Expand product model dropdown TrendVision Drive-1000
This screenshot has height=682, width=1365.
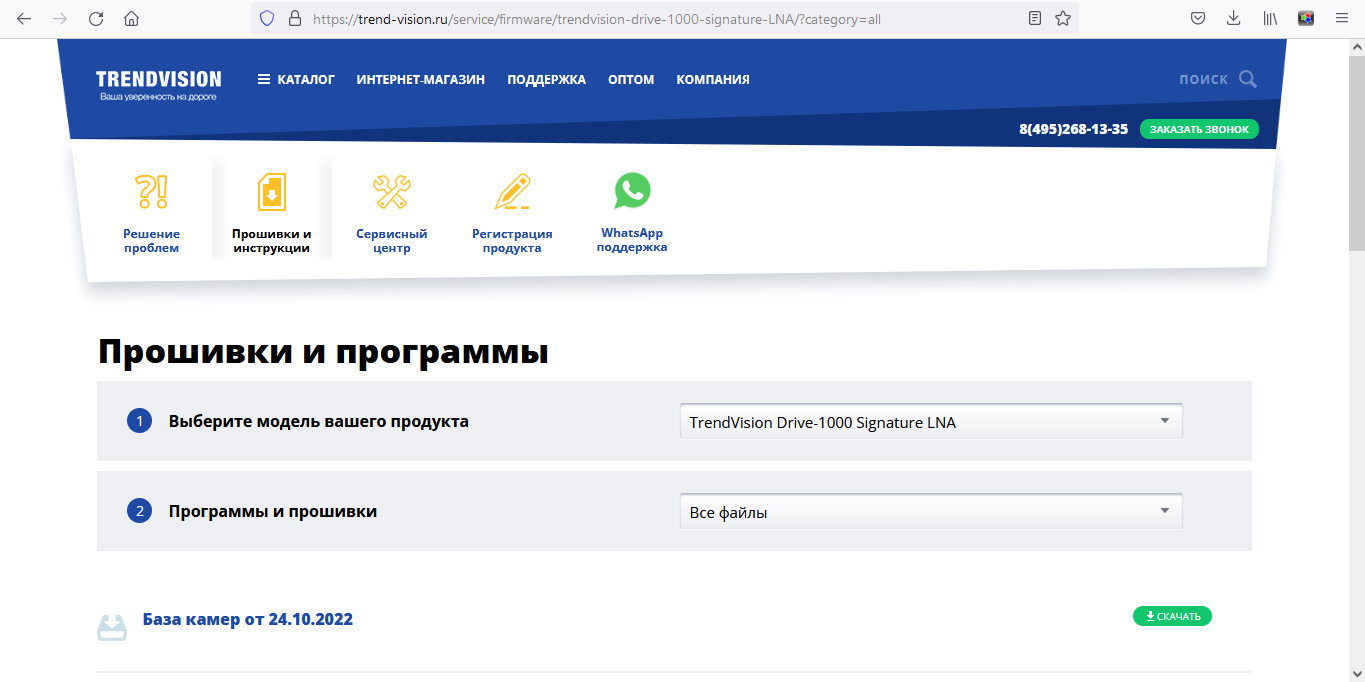click(931, 422)
